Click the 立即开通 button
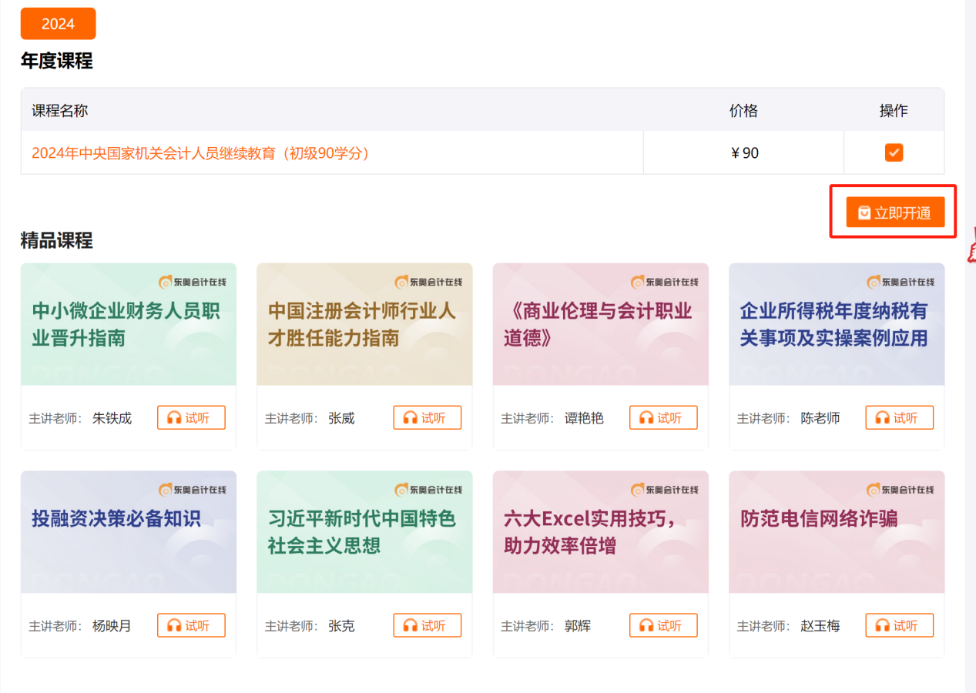 click(x=893, y=211)
